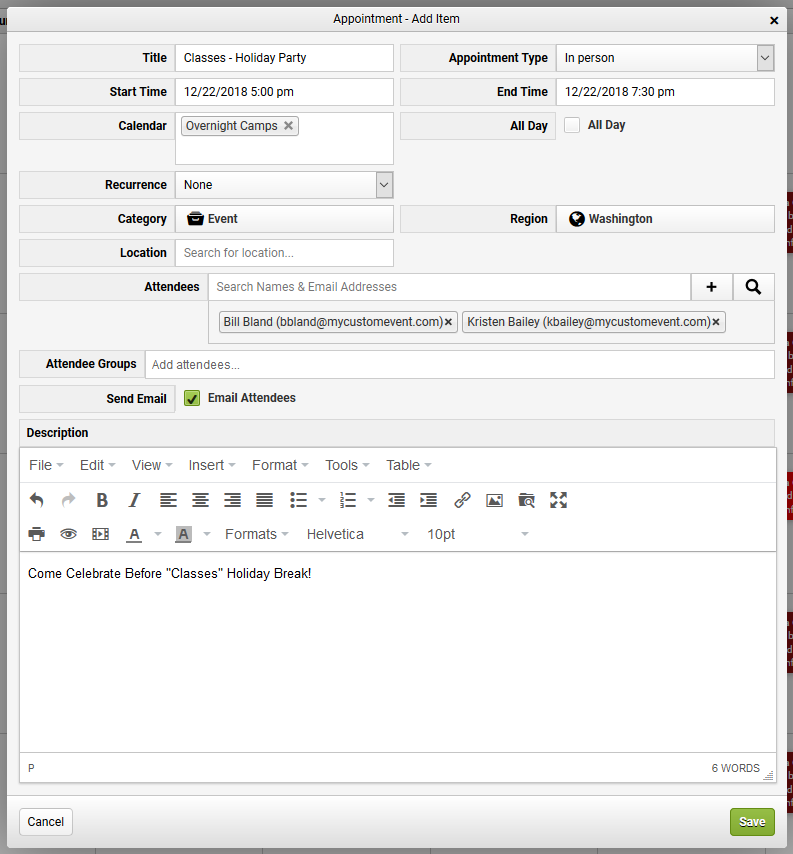Open the Insert menu
This screenshot has width=793, height=854.
click(x=212, y=465)
